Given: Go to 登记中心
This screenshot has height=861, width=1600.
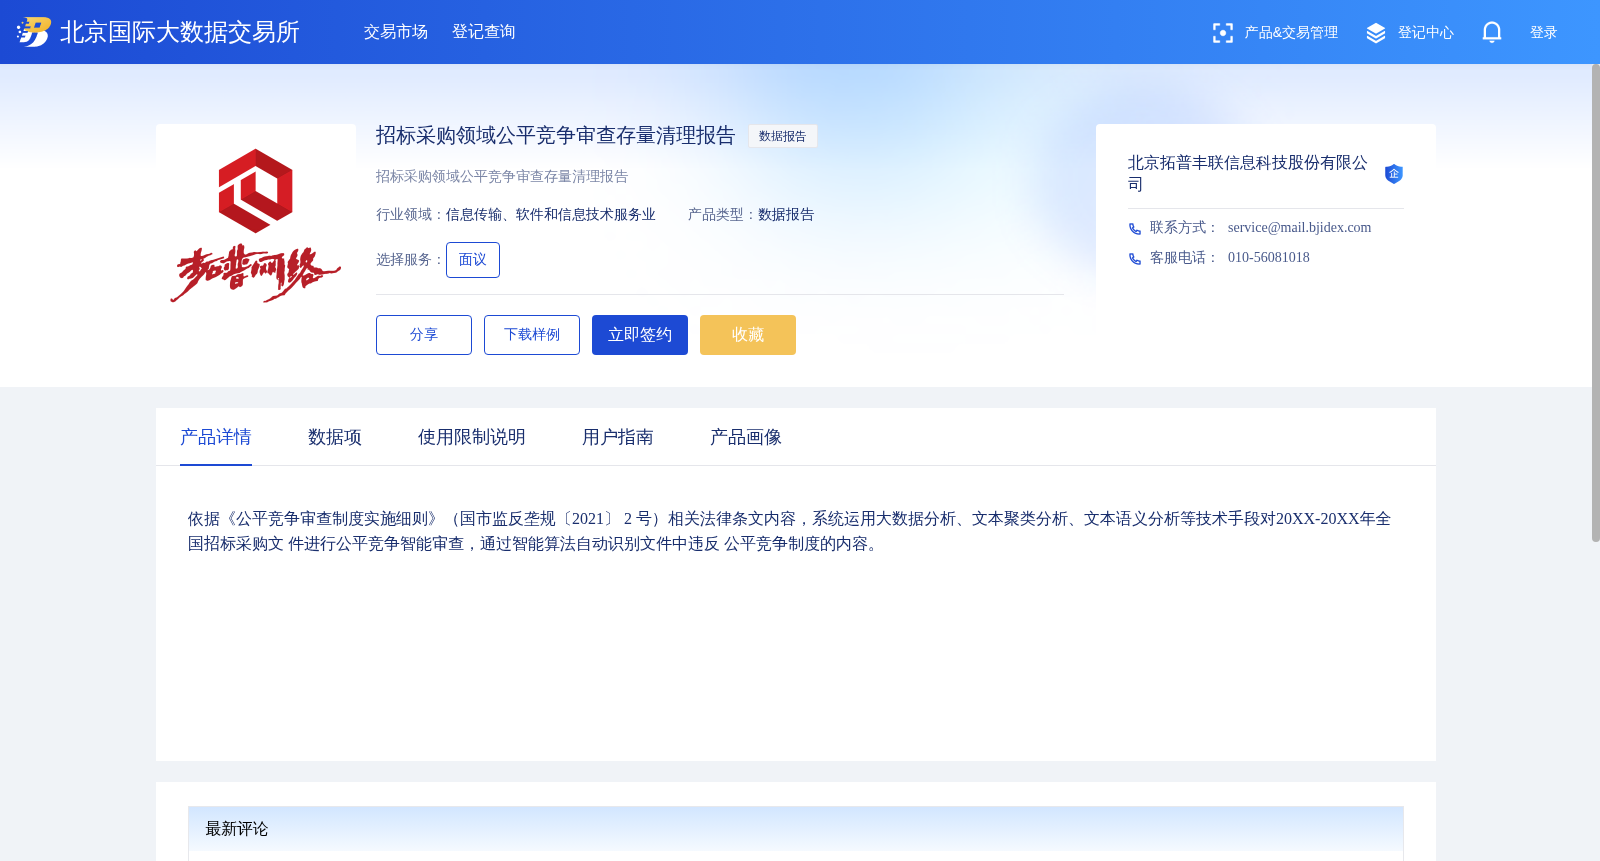Looking at the screenshot, I should (1425, 33).
